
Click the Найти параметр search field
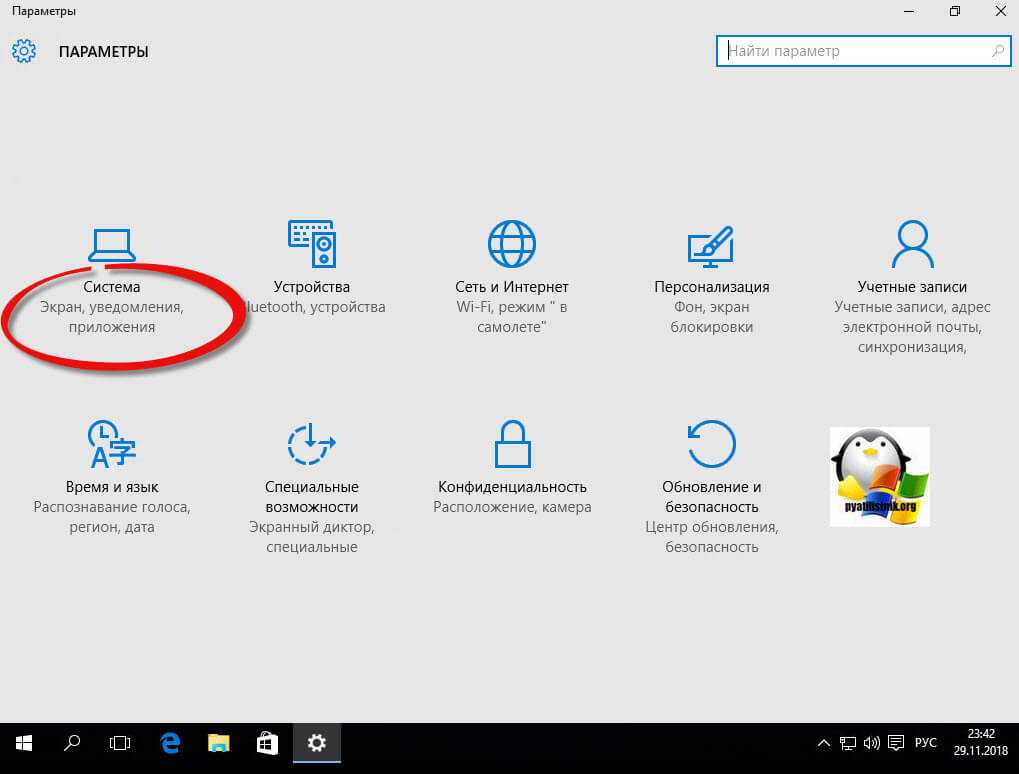click(x=855, y=51)
